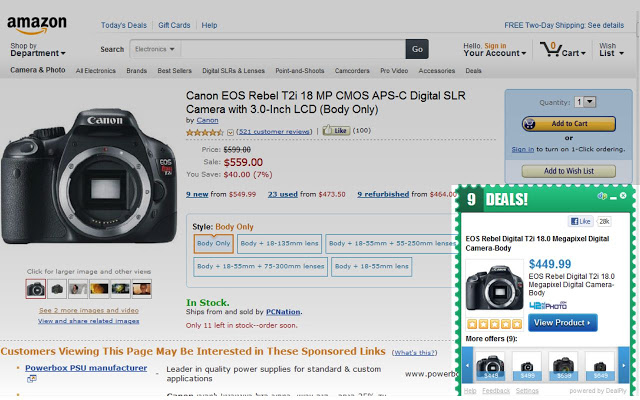Screen dimensions: 640x400
Task: Click View and share related images
Action: [89, 321]
